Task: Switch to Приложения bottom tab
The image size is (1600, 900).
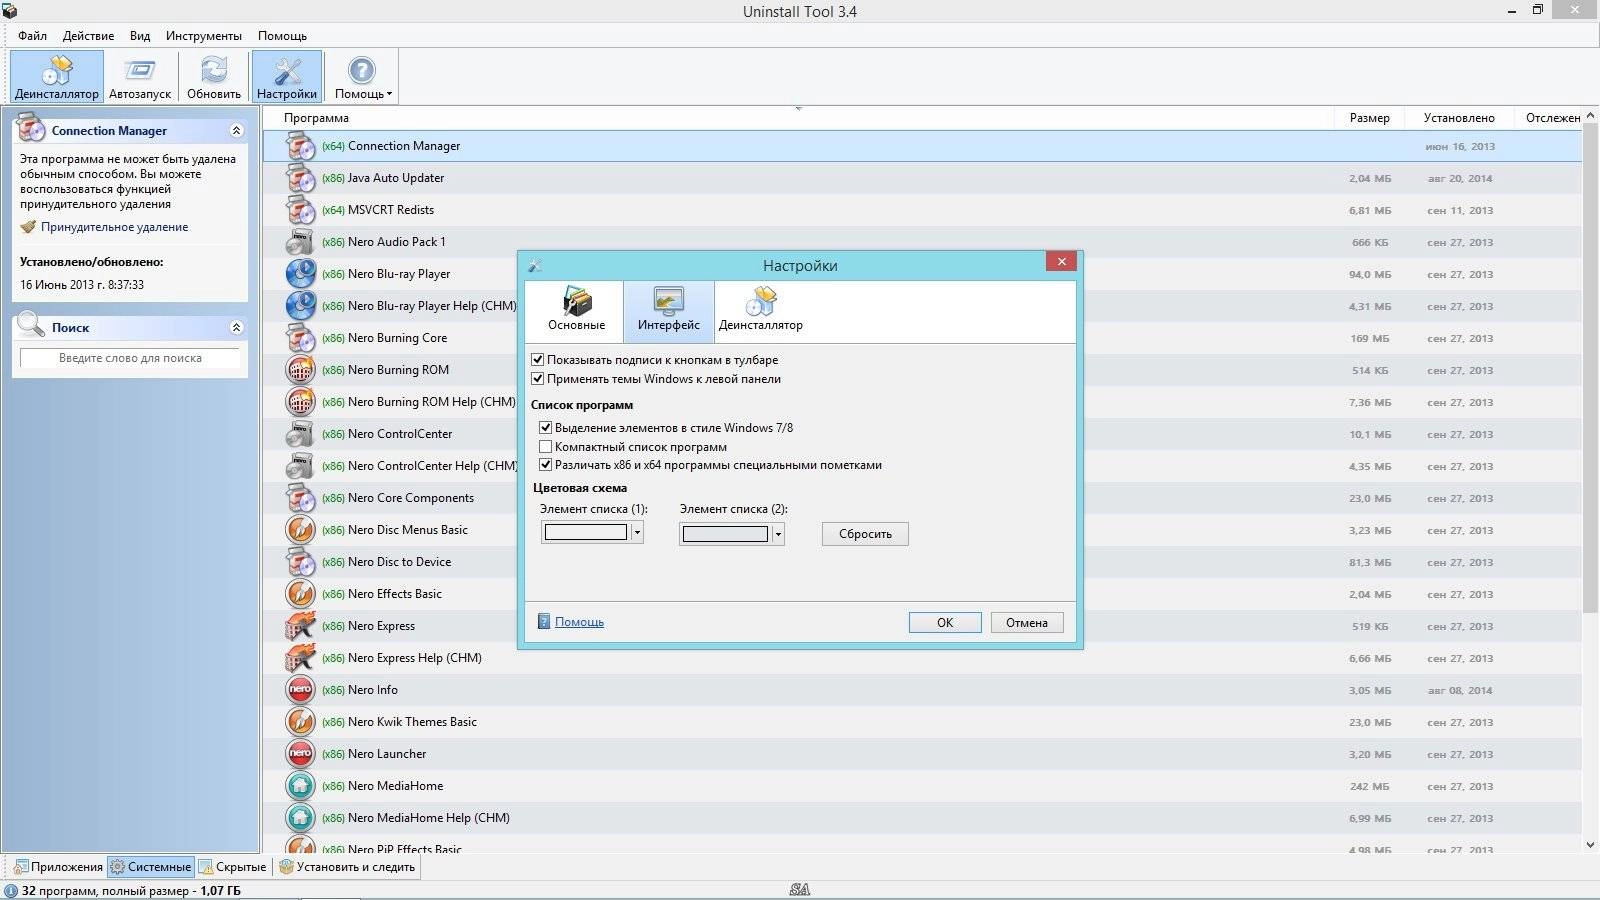Action: [58, 867]
